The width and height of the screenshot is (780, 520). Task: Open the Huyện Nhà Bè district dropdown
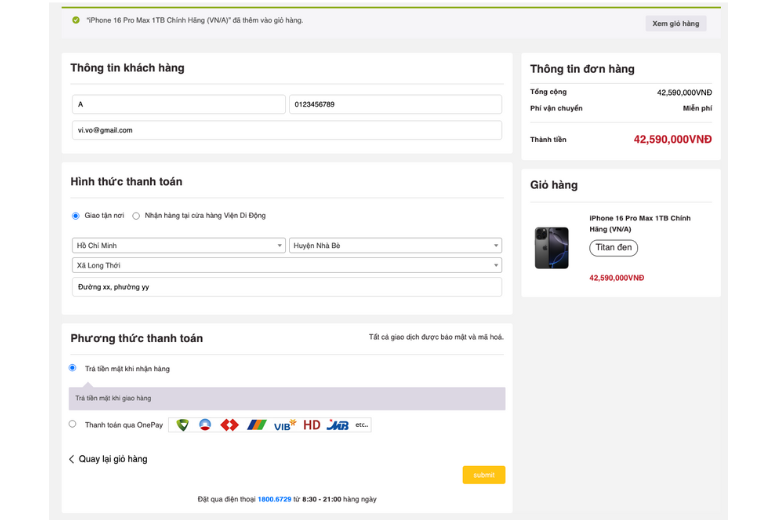(395, 245)
